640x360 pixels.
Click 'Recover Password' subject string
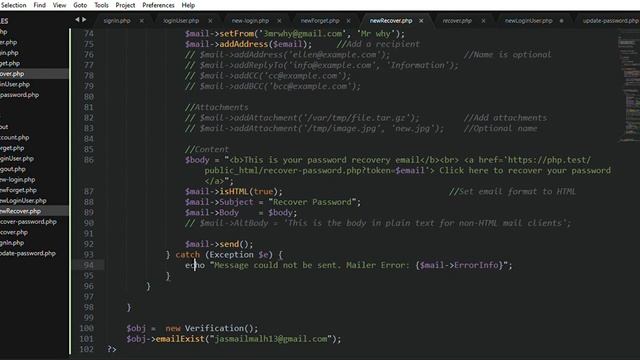(312, 202)
